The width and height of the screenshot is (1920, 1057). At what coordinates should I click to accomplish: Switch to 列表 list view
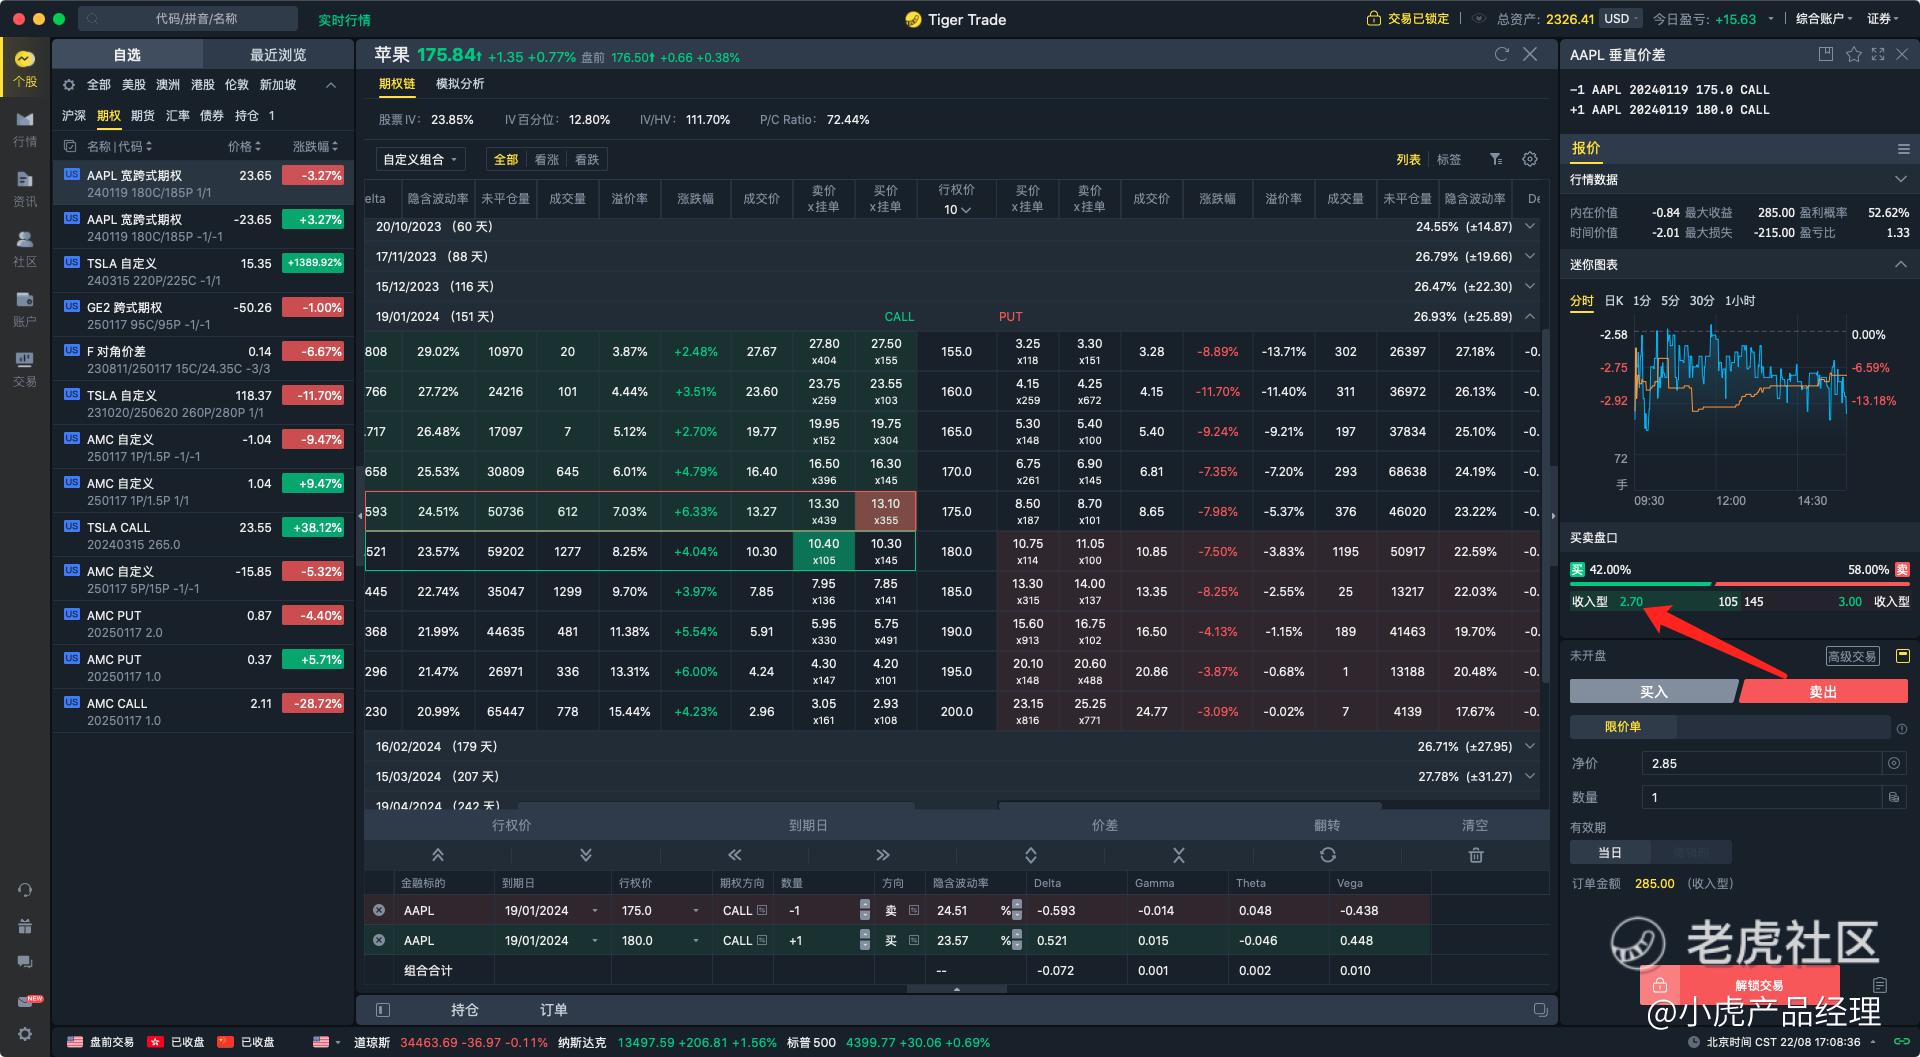(1408, 159)
